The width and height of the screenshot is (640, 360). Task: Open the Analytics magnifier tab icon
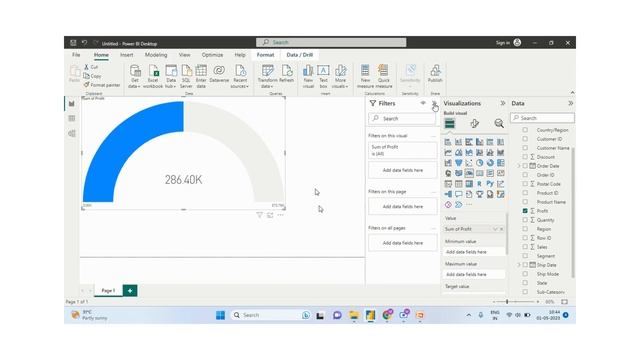(499, 123)
